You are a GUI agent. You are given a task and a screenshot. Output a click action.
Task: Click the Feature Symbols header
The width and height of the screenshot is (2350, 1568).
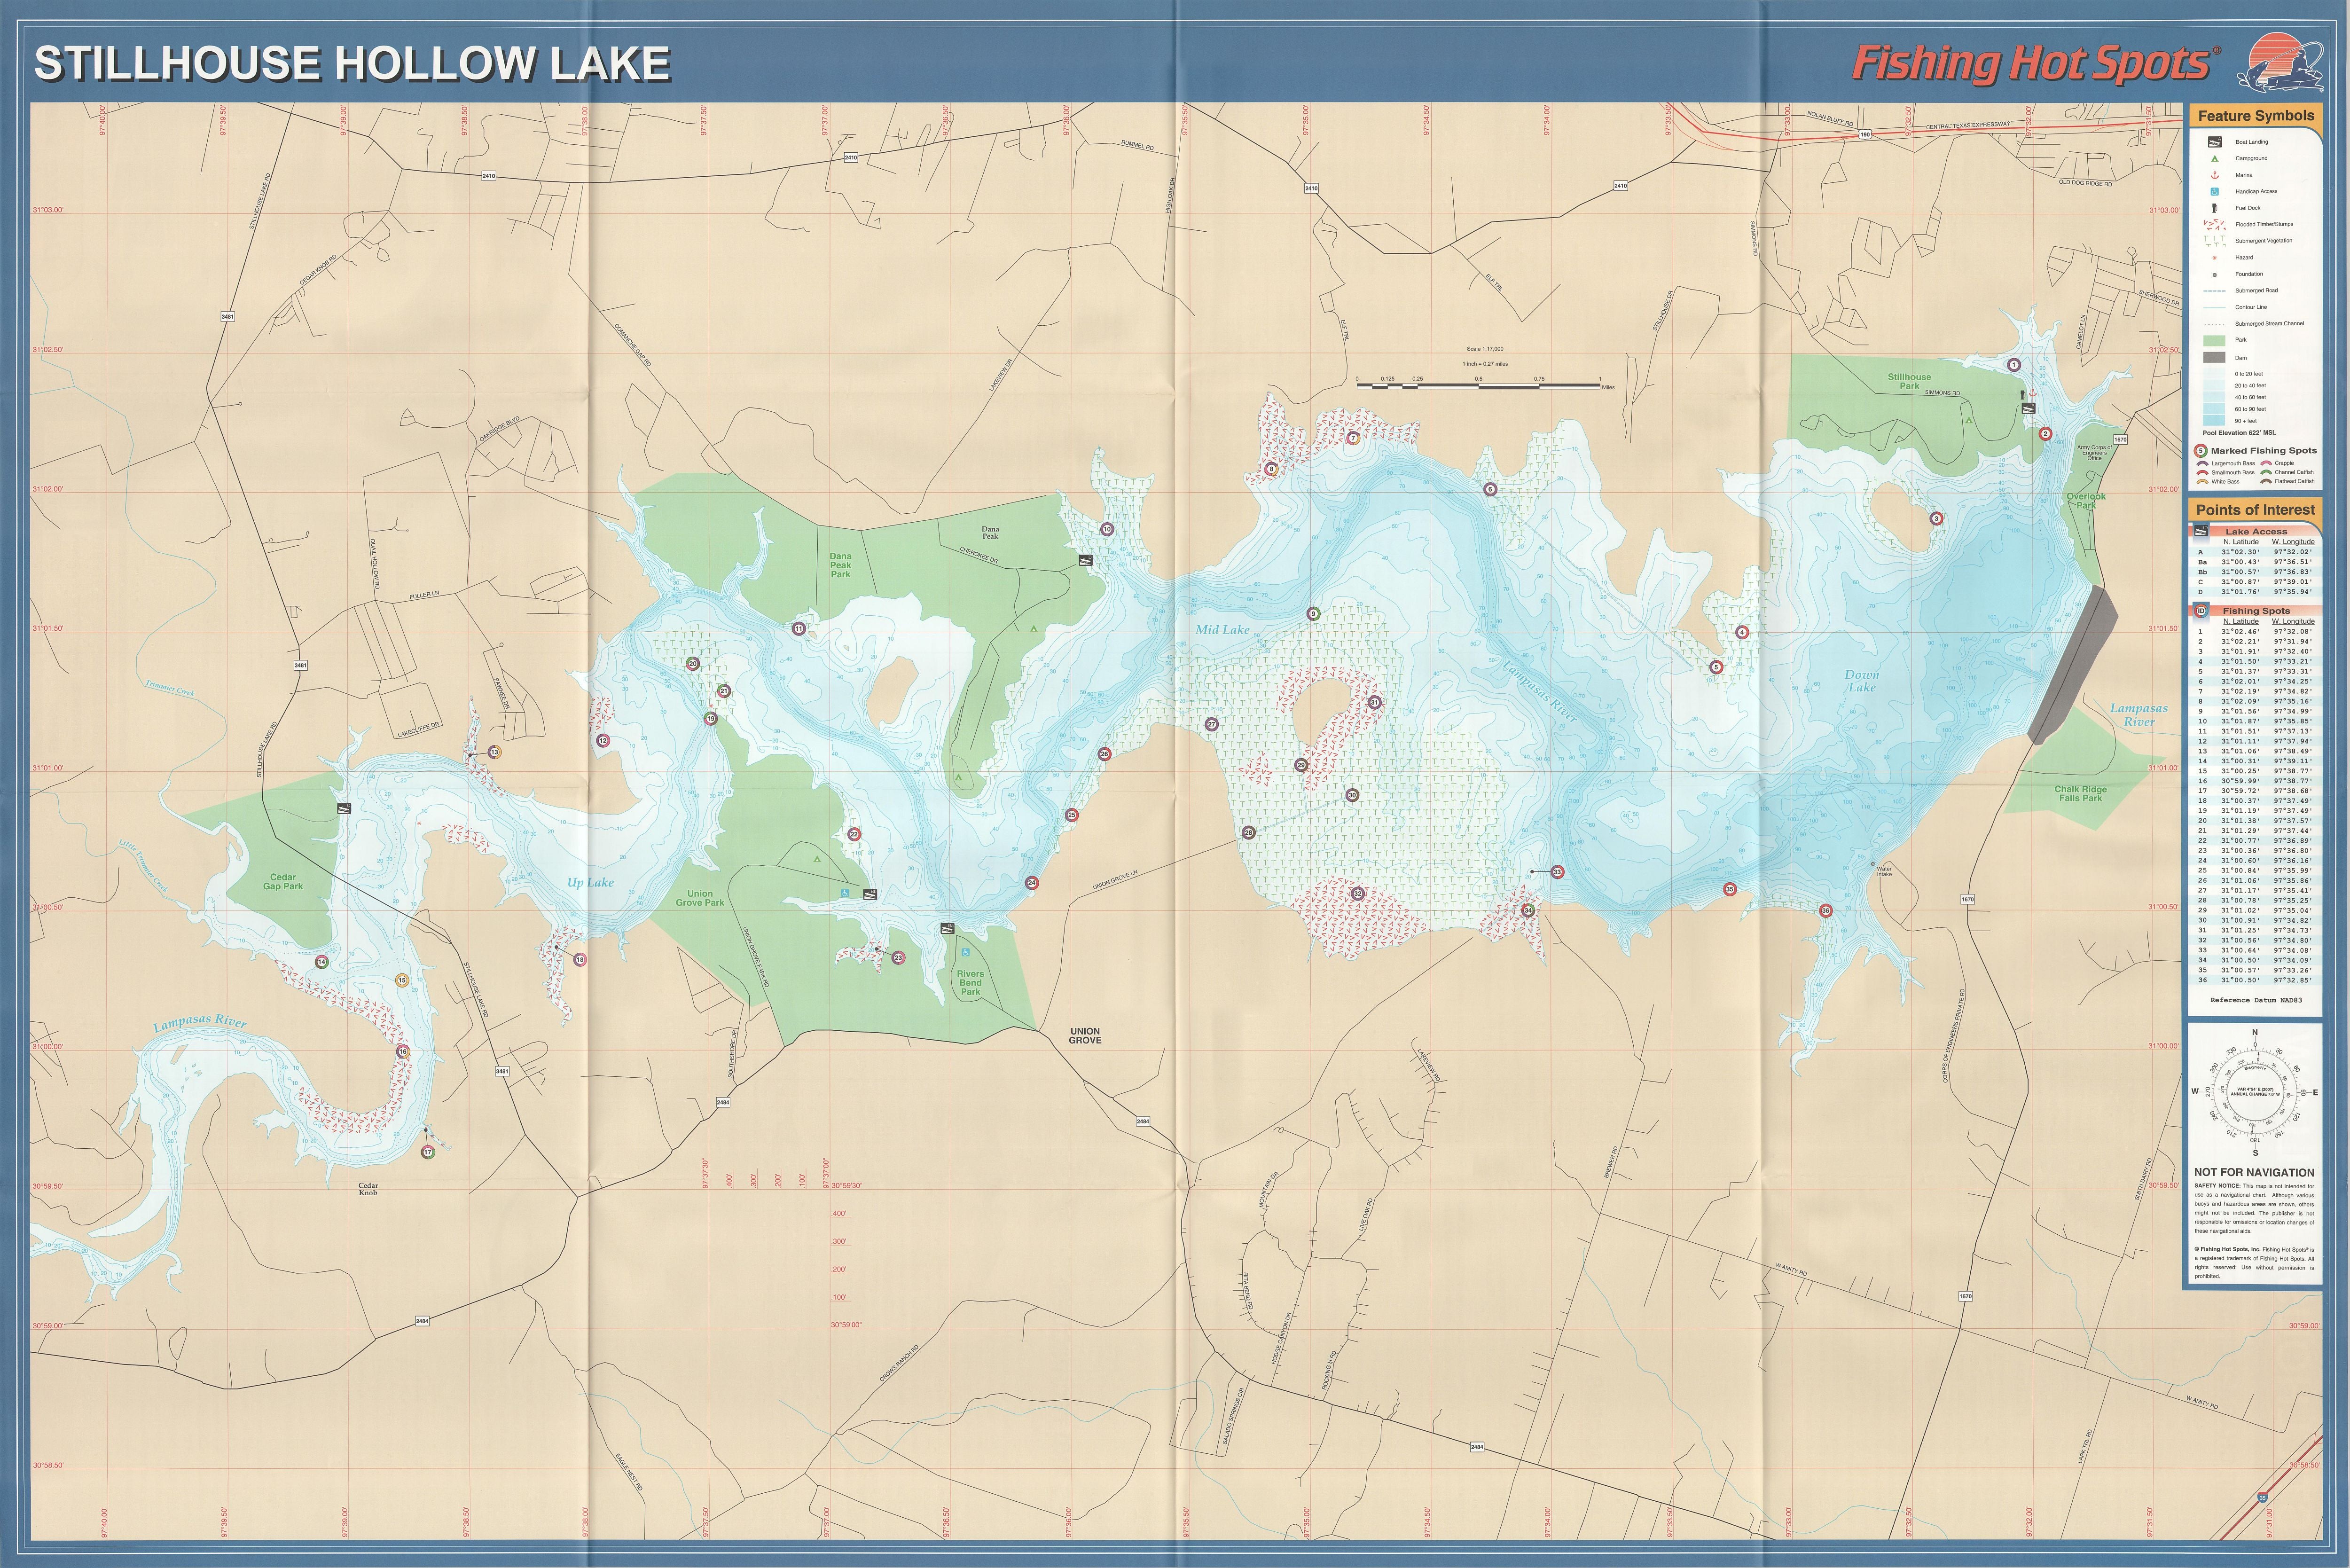(x=2255, y=116)
